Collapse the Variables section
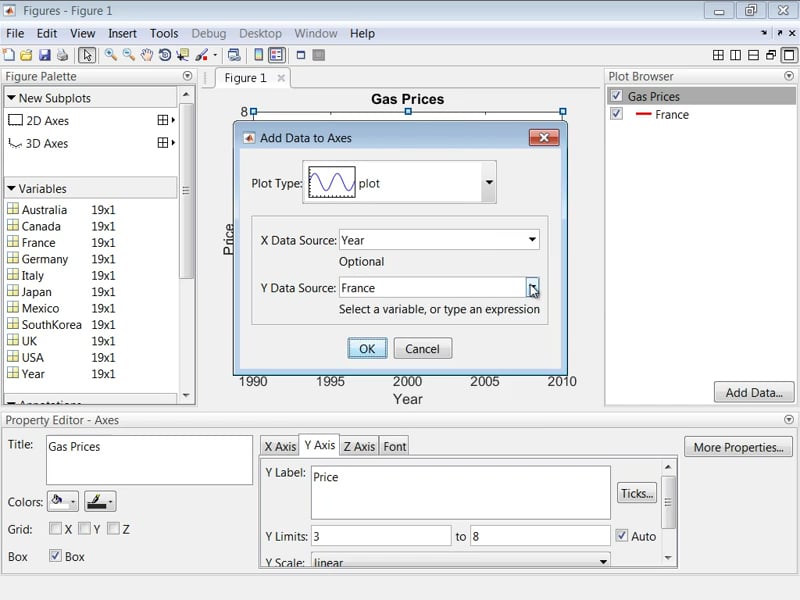Screen dimensions: 800x600 pos(11,188)
